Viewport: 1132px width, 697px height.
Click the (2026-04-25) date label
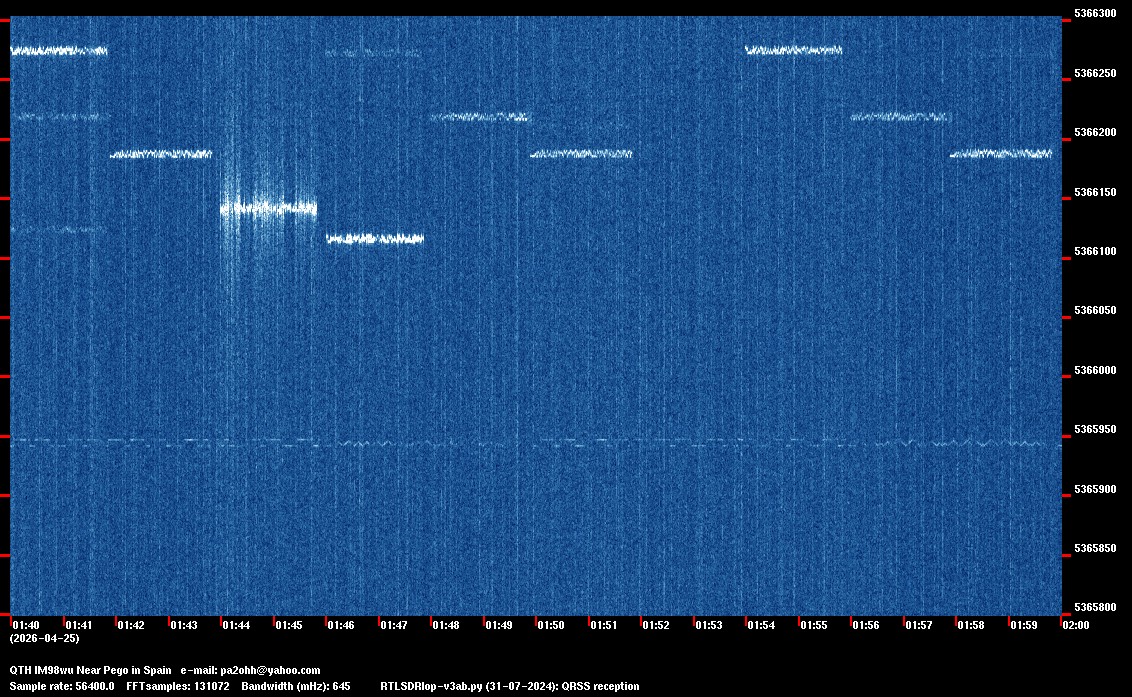click(x=44, y=638)
